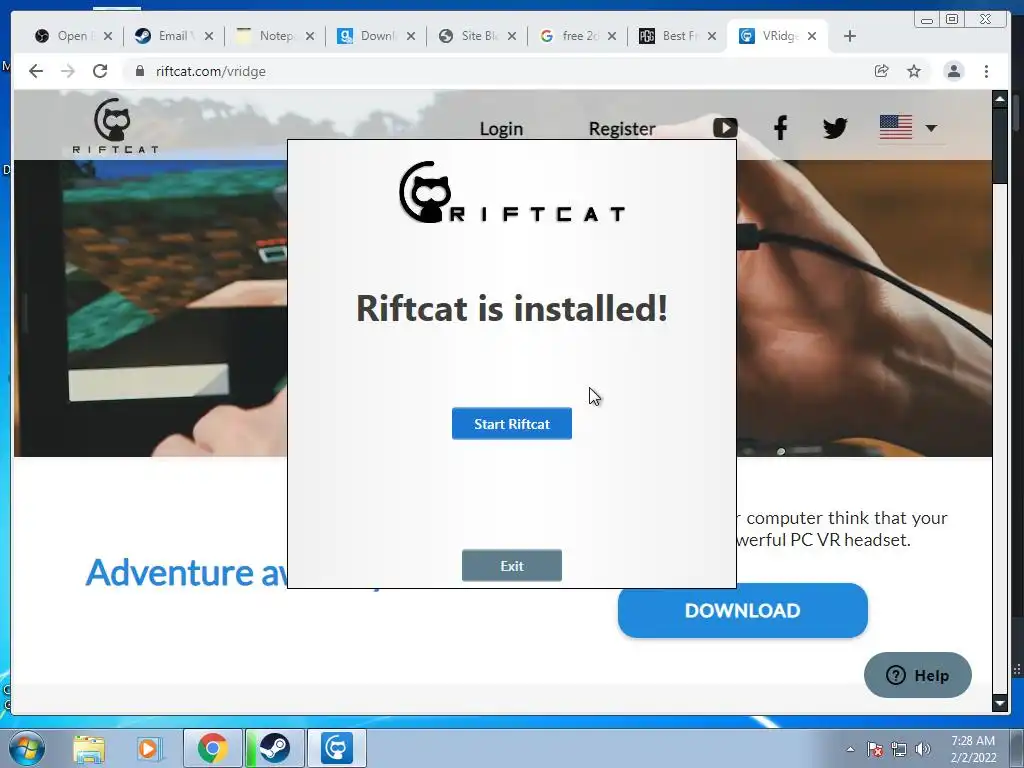View site security padlock info

click(x=139, y=71)
